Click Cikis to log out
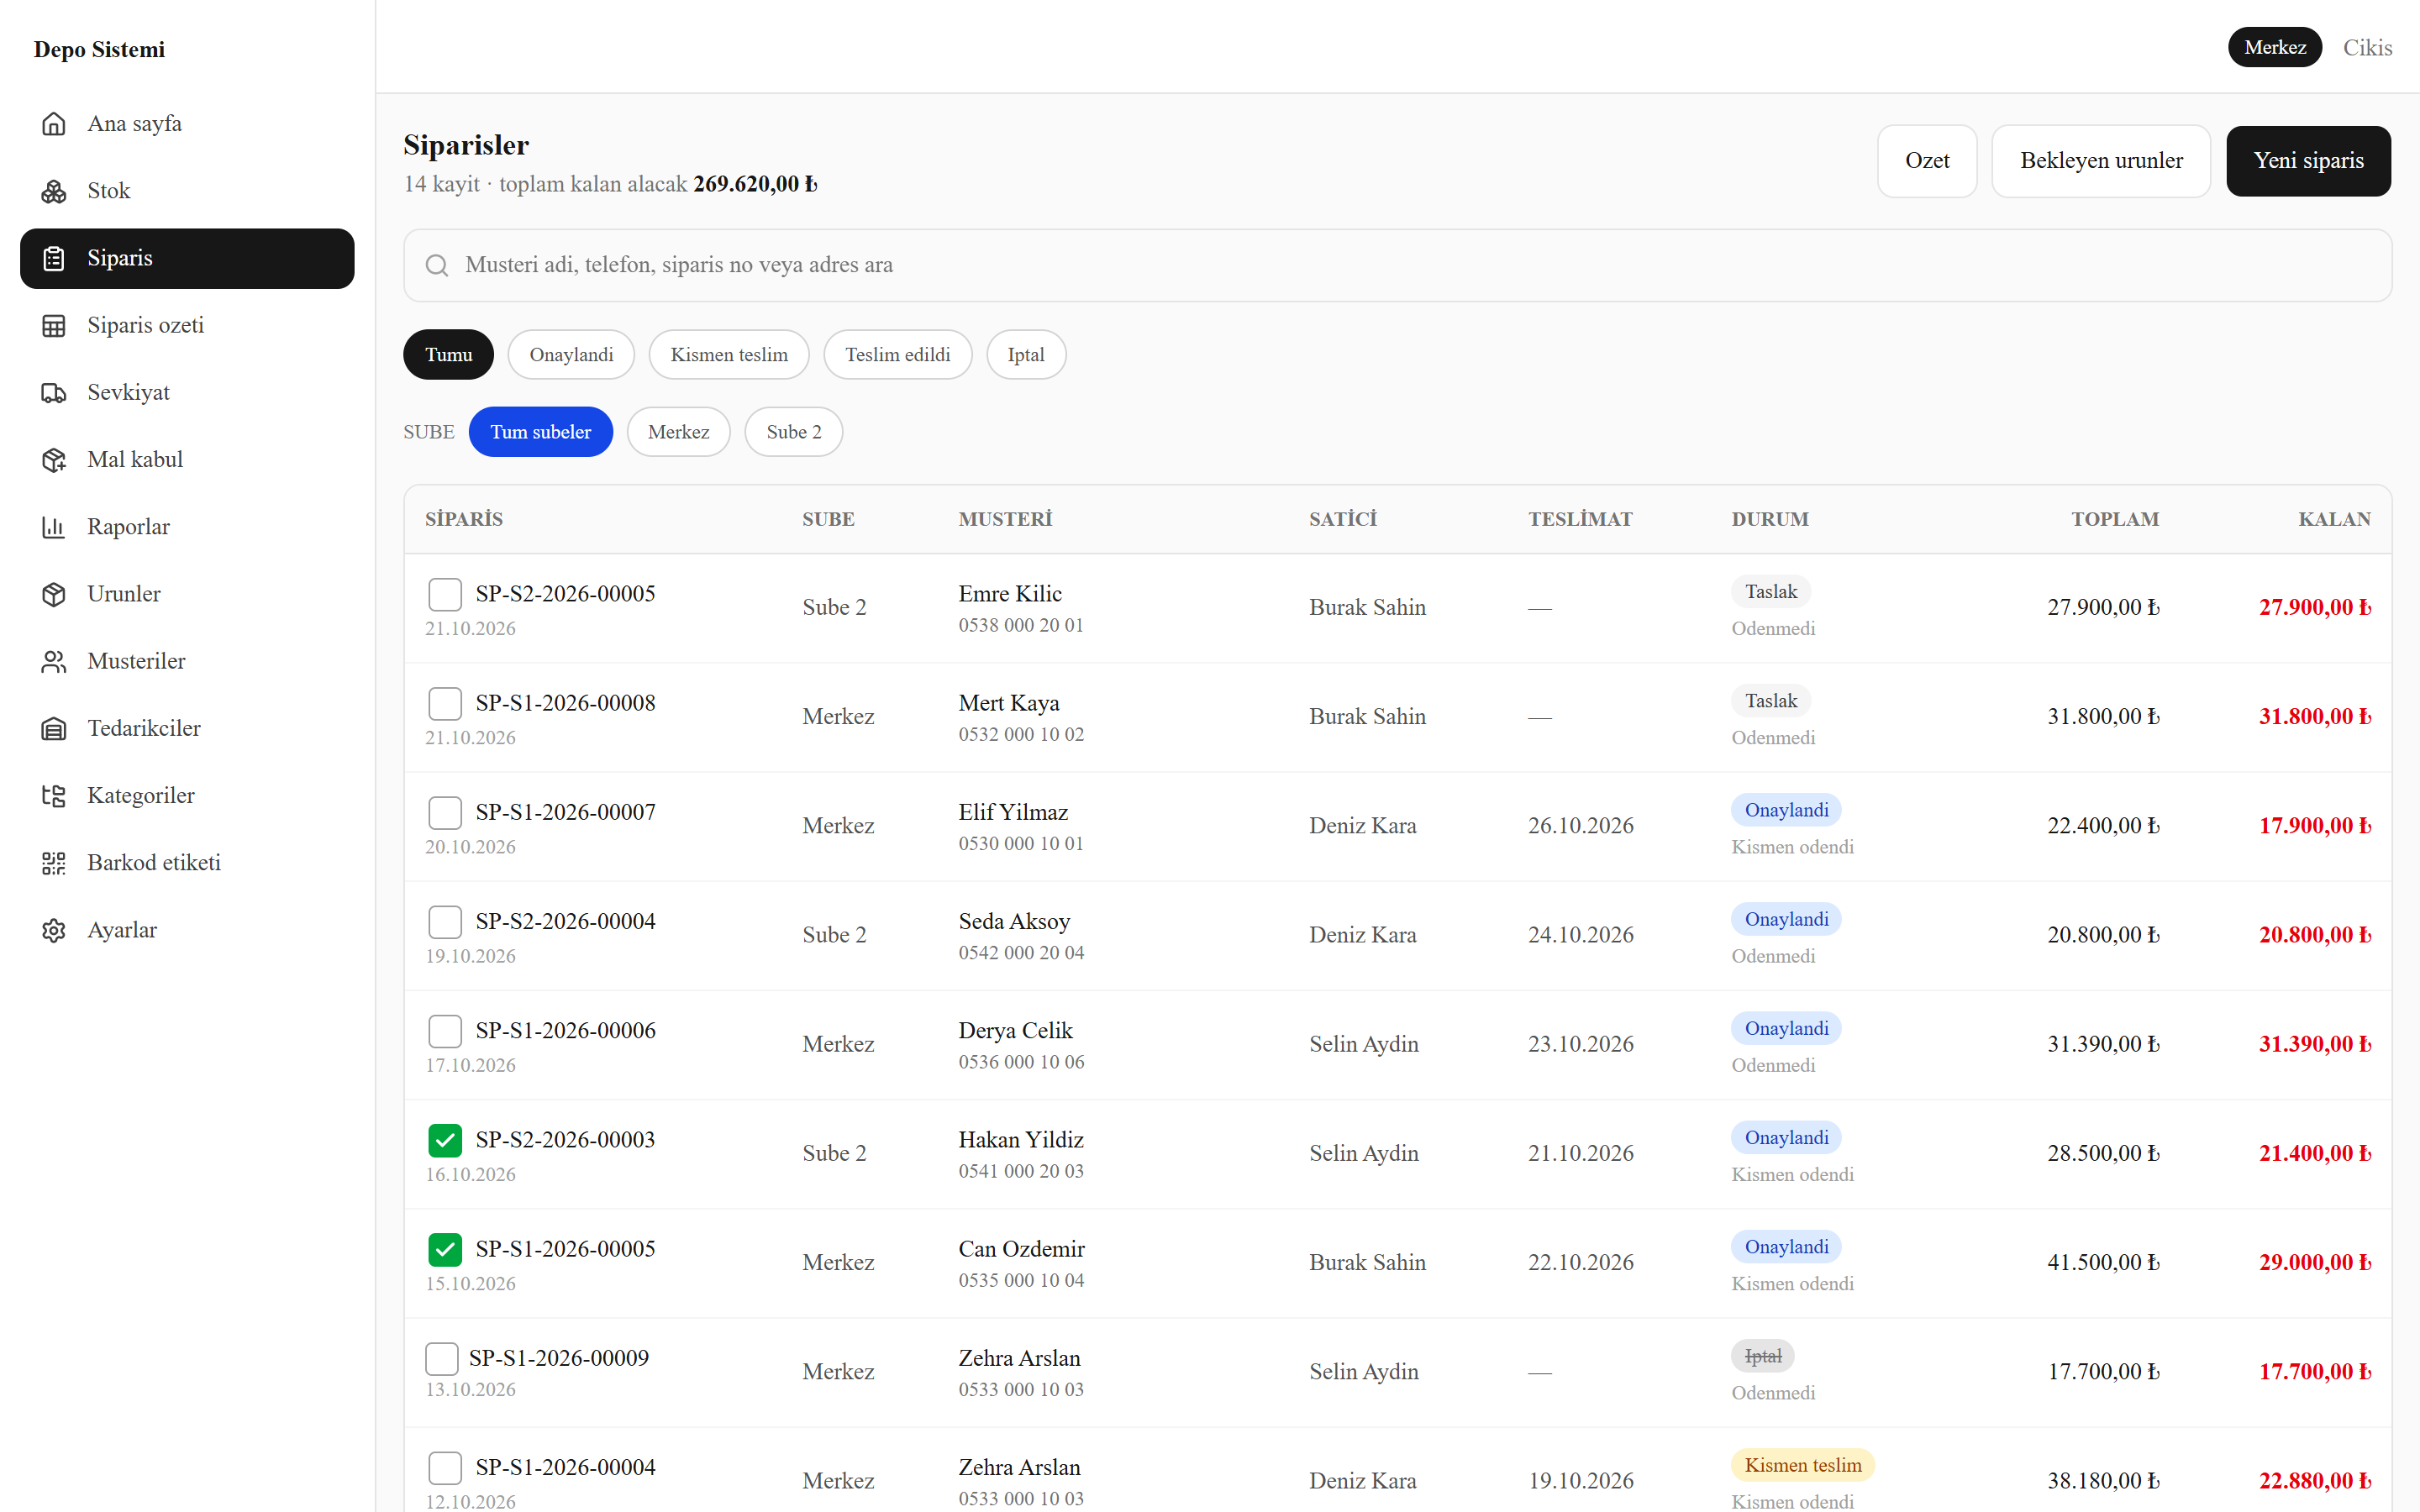 pos(2367,48)
